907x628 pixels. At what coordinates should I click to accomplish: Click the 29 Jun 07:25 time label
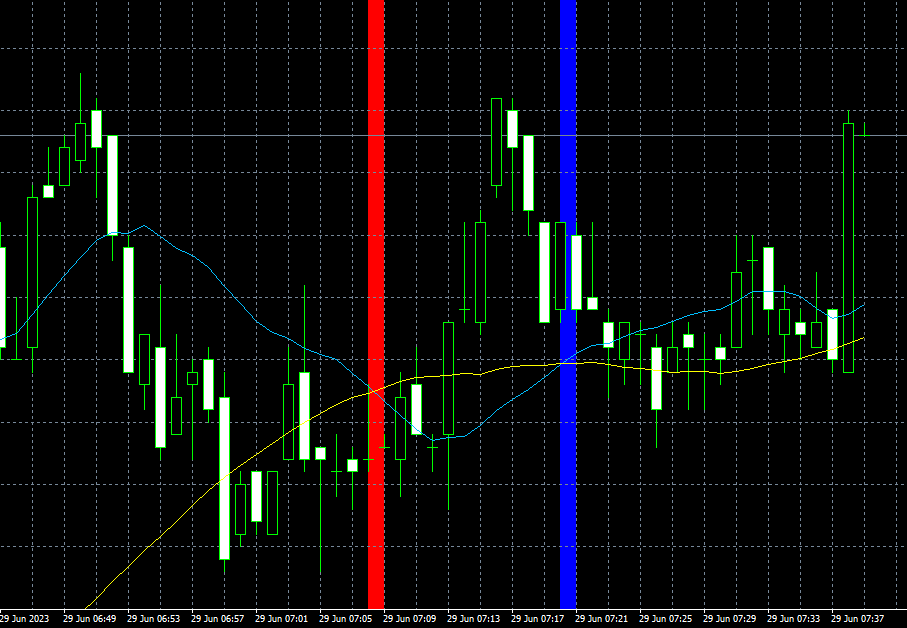(668, 619)
